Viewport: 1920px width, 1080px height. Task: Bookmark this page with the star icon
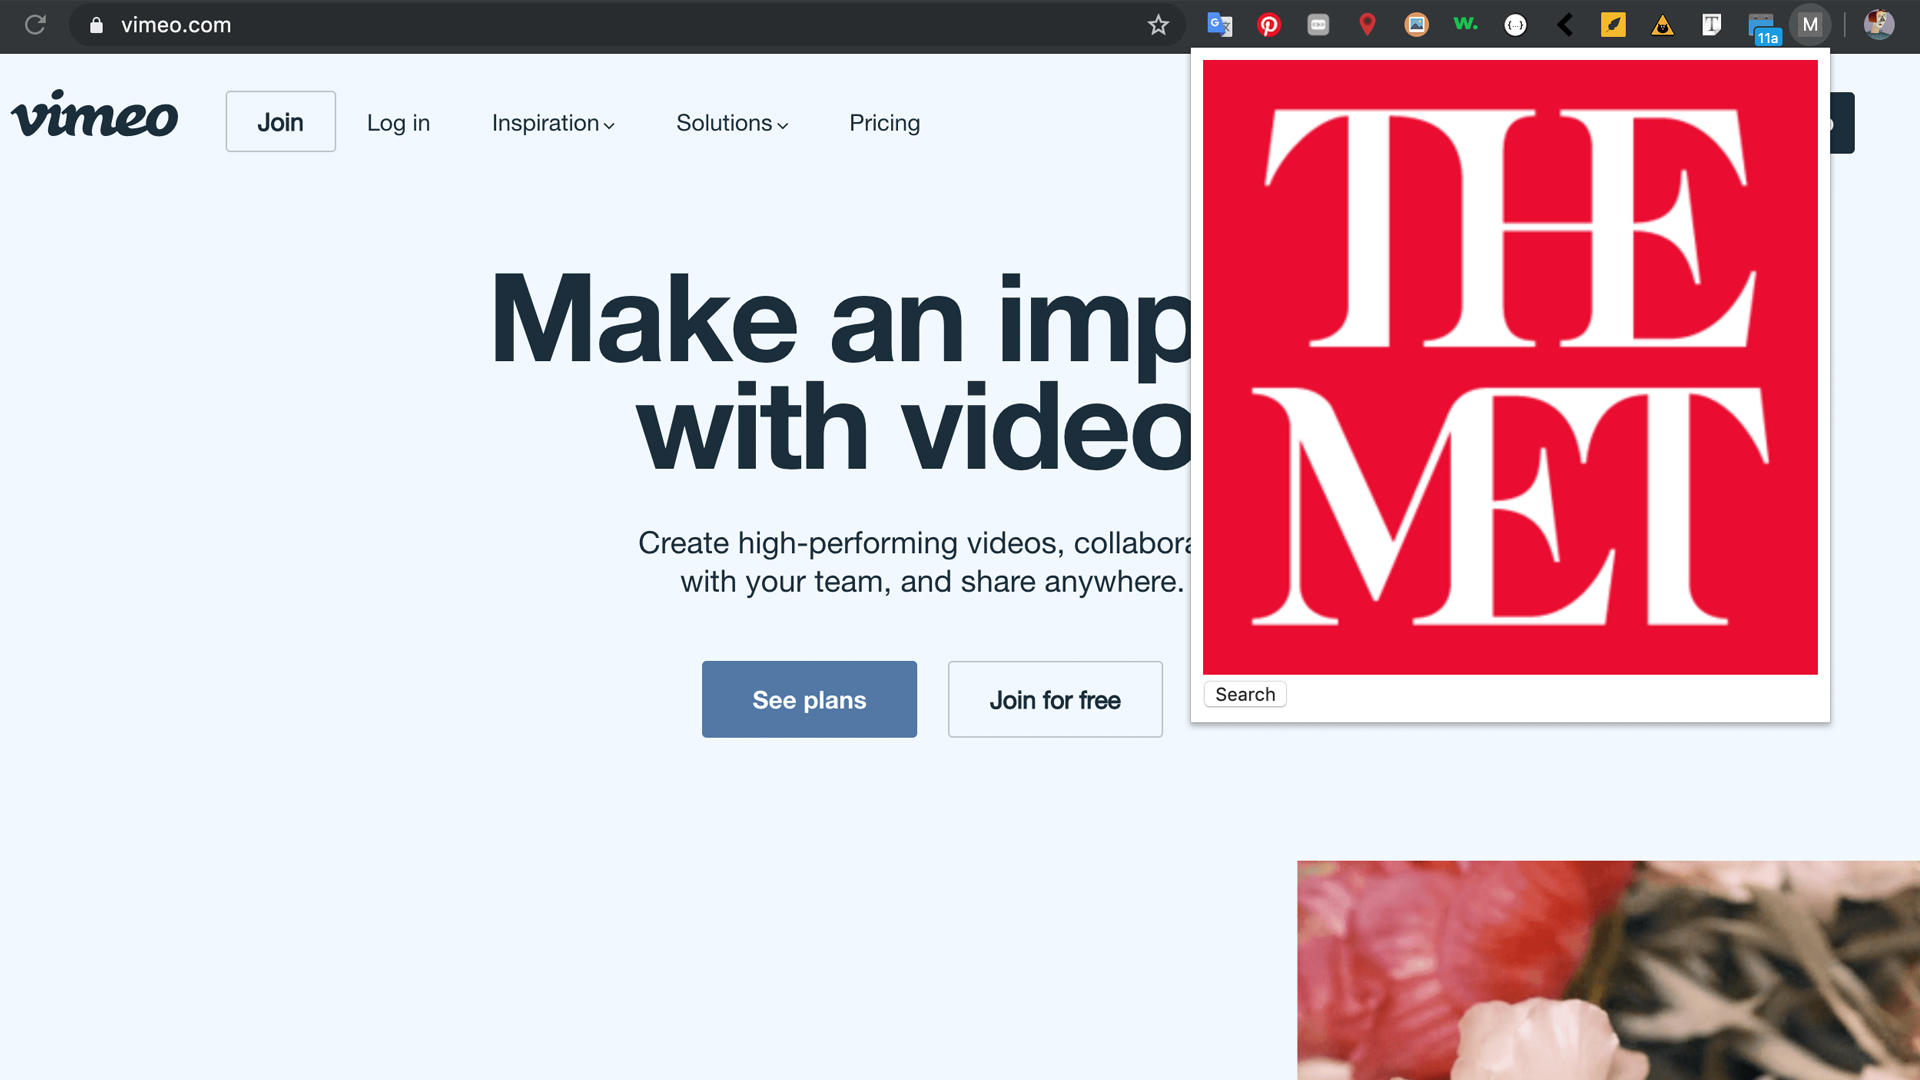click(x=1158, y=25)
